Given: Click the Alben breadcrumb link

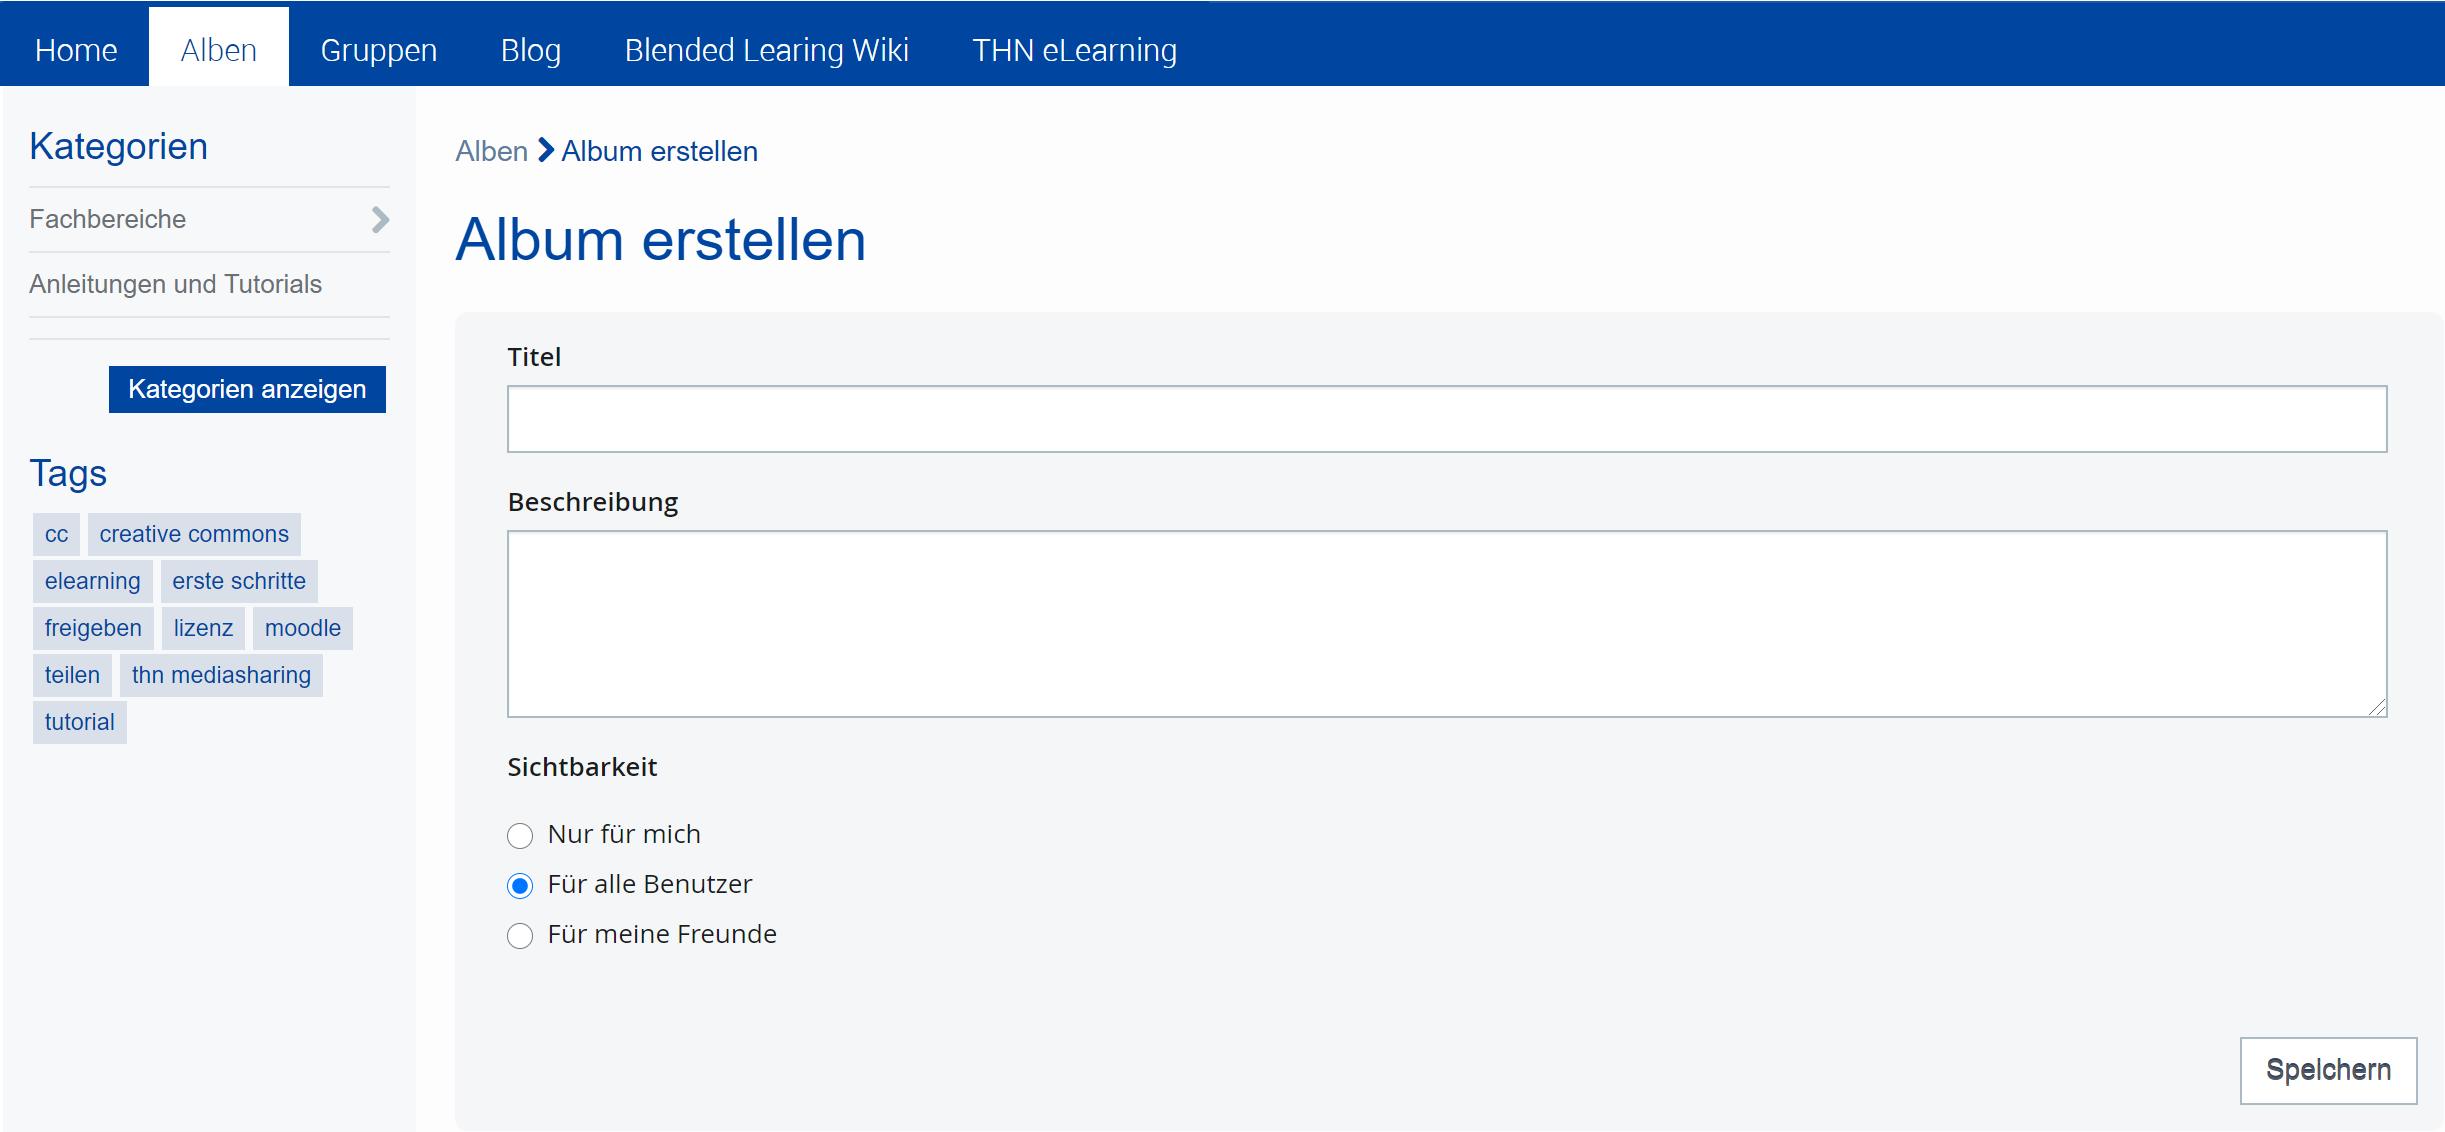Looking at the screenshot, I should pos(491,151).
